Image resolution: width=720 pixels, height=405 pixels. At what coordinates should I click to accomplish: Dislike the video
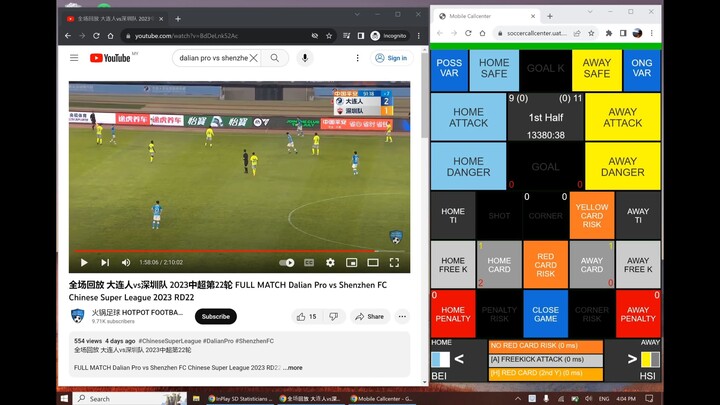(334, 316)
